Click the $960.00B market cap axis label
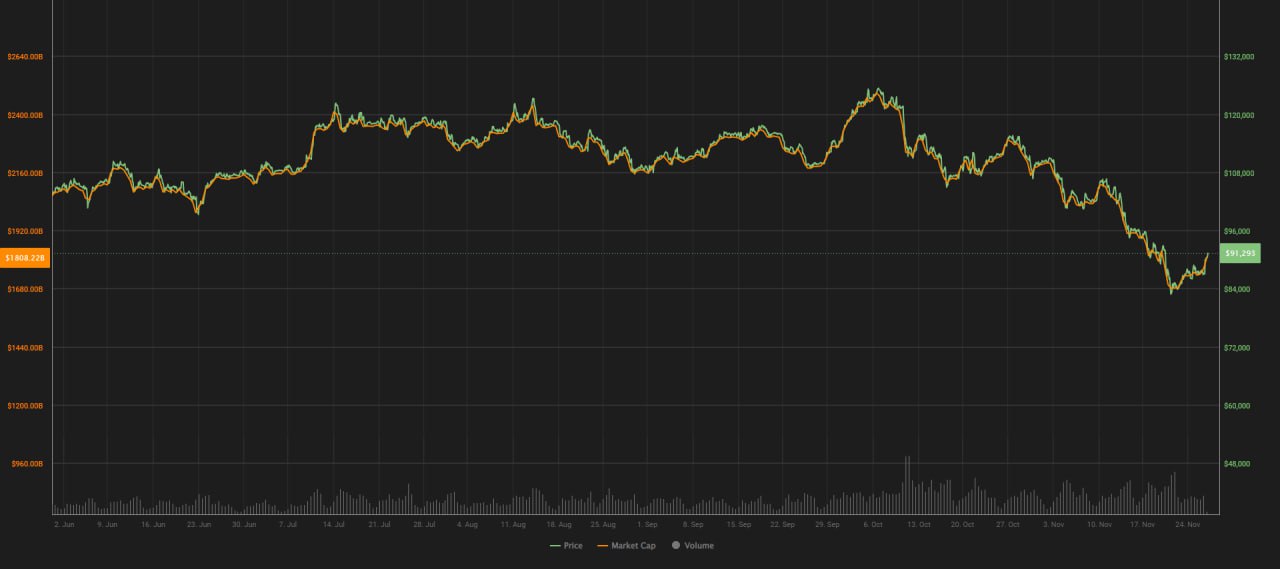Viewport: 1280px width, 569px height. (x=27, y=464)
